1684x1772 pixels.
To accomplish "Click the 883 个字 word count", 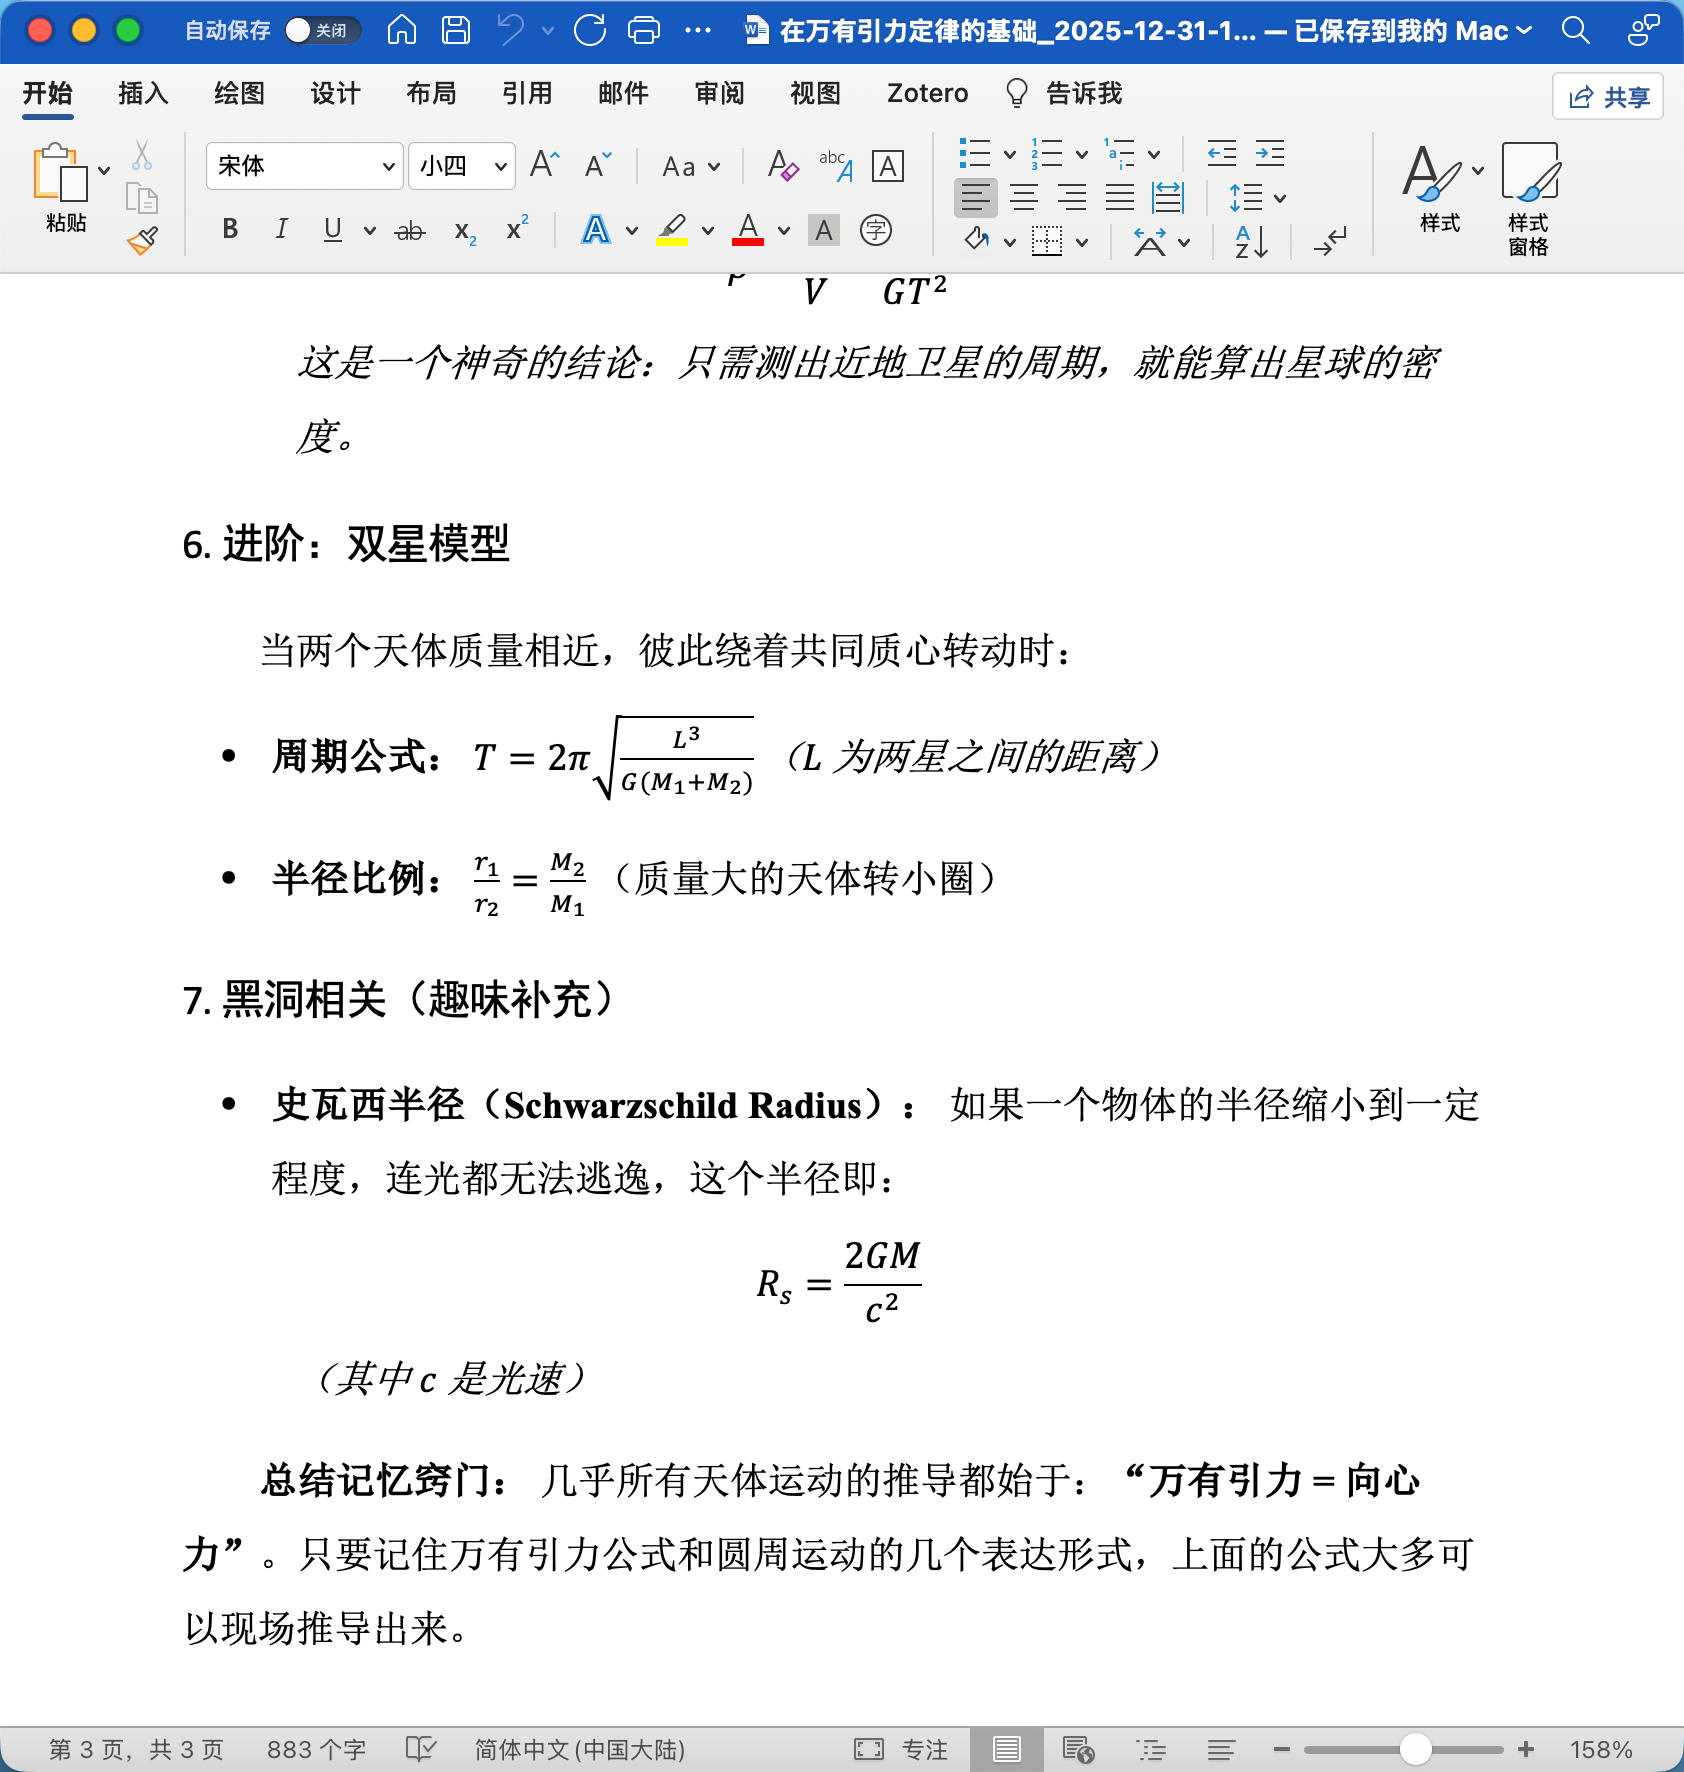I will click(316, 1749).
